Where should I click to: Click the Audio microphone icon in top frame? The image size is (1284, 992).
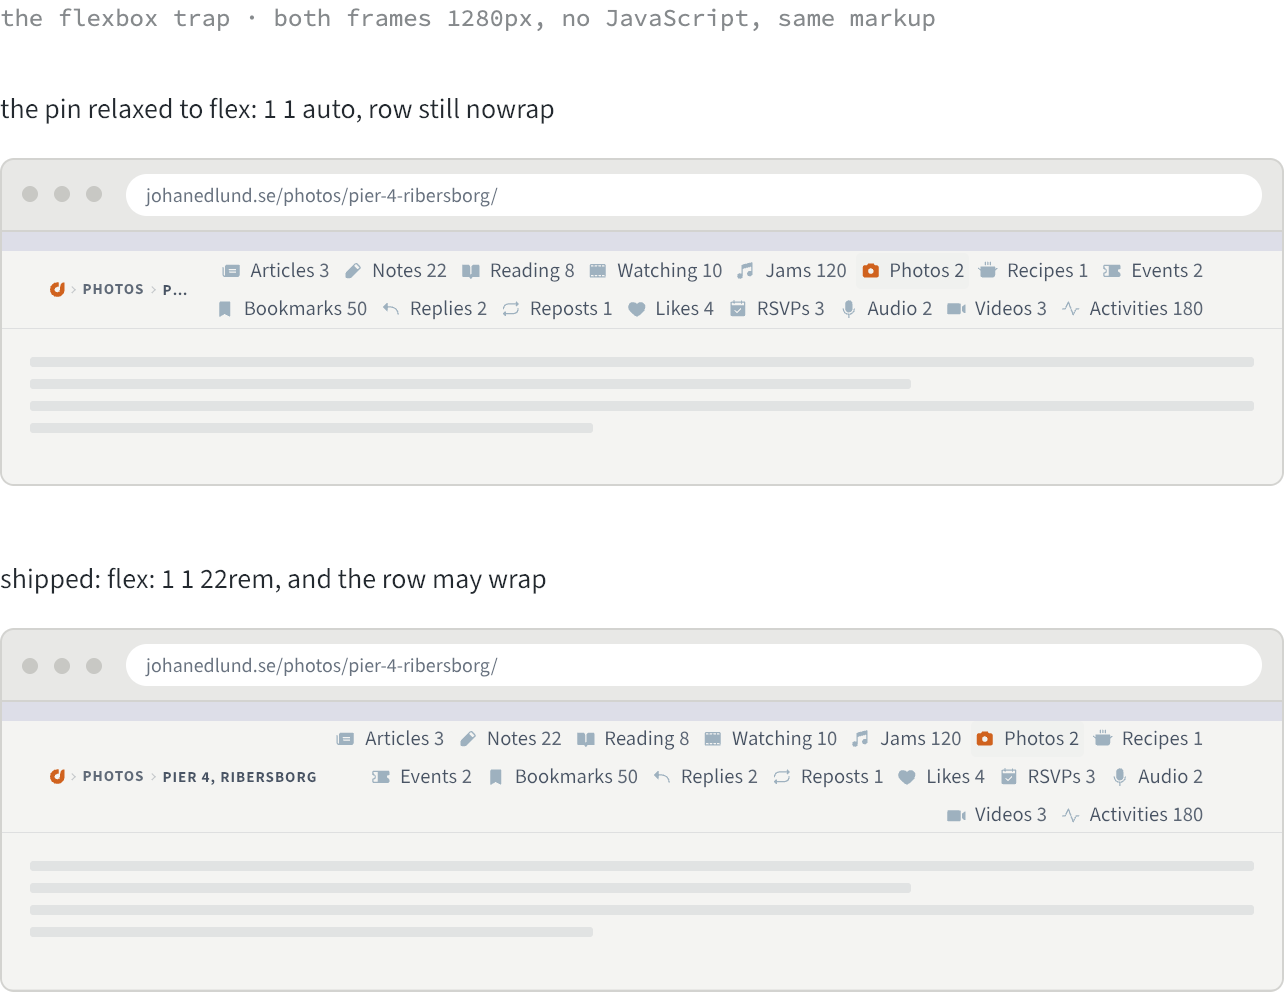pyautogui.click(x=848, y=309)
